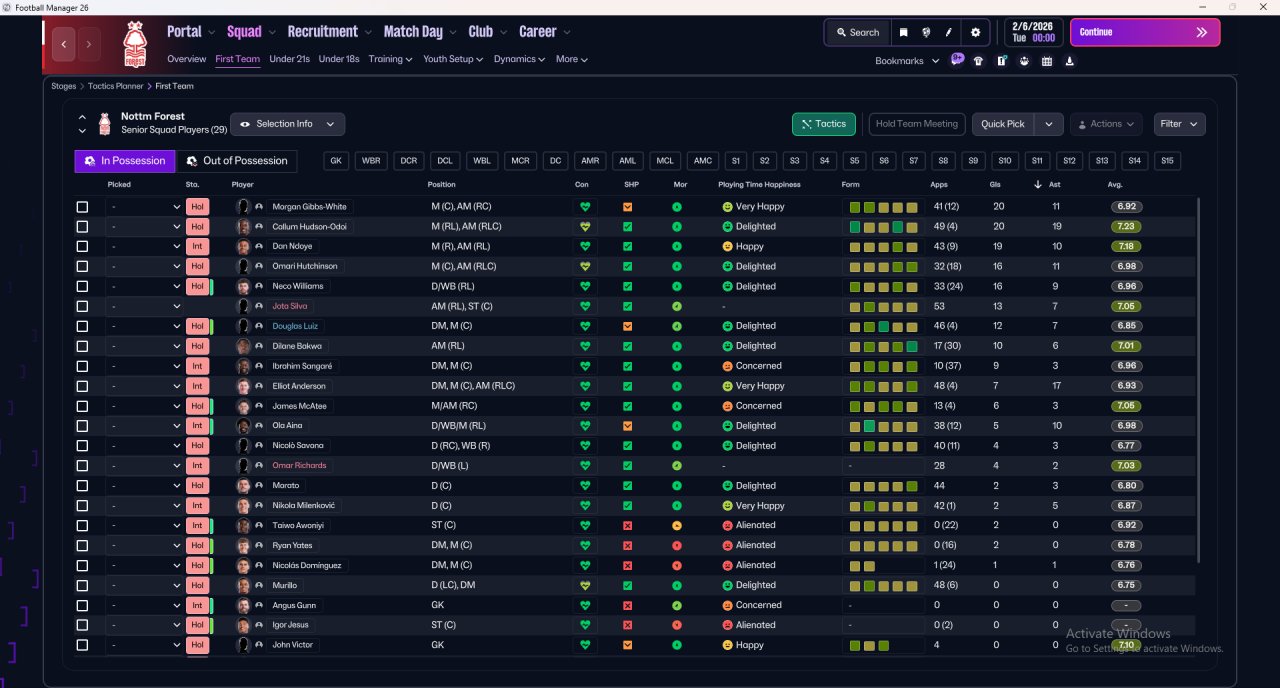Click Callum Hudson-Odoi's form color squares
The height and width of the screenshot is (688, 1280).
click(884, 227)
